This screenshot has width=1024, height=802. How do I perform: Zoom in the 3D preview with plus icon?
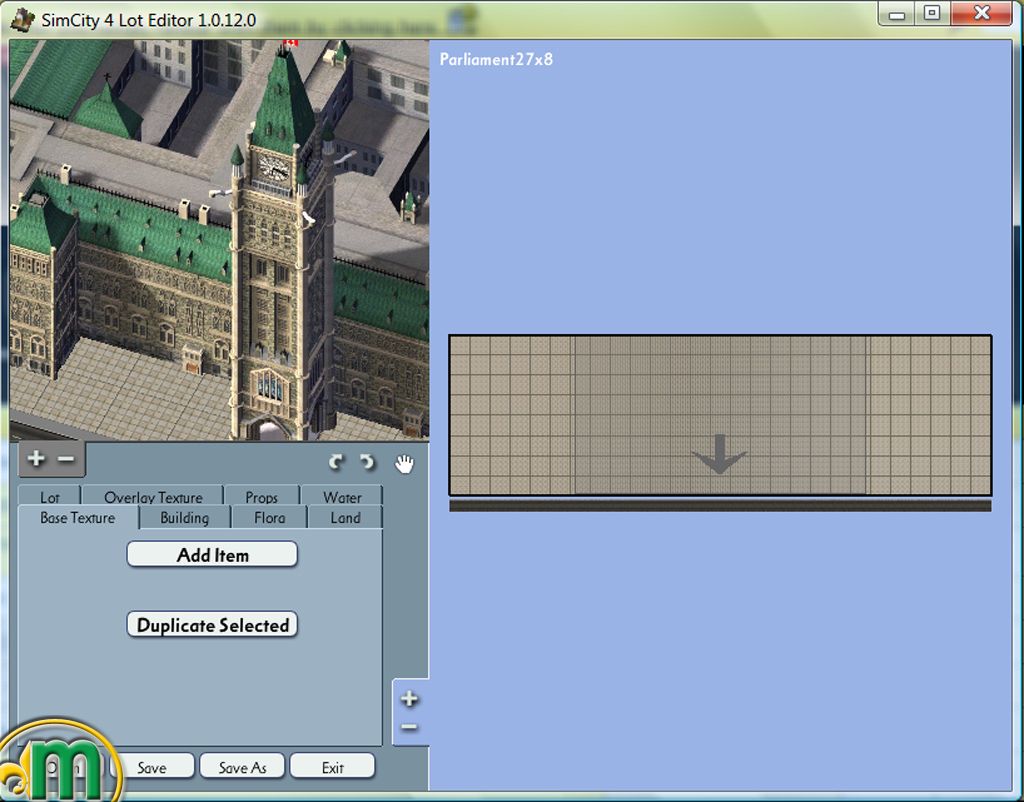37,458
